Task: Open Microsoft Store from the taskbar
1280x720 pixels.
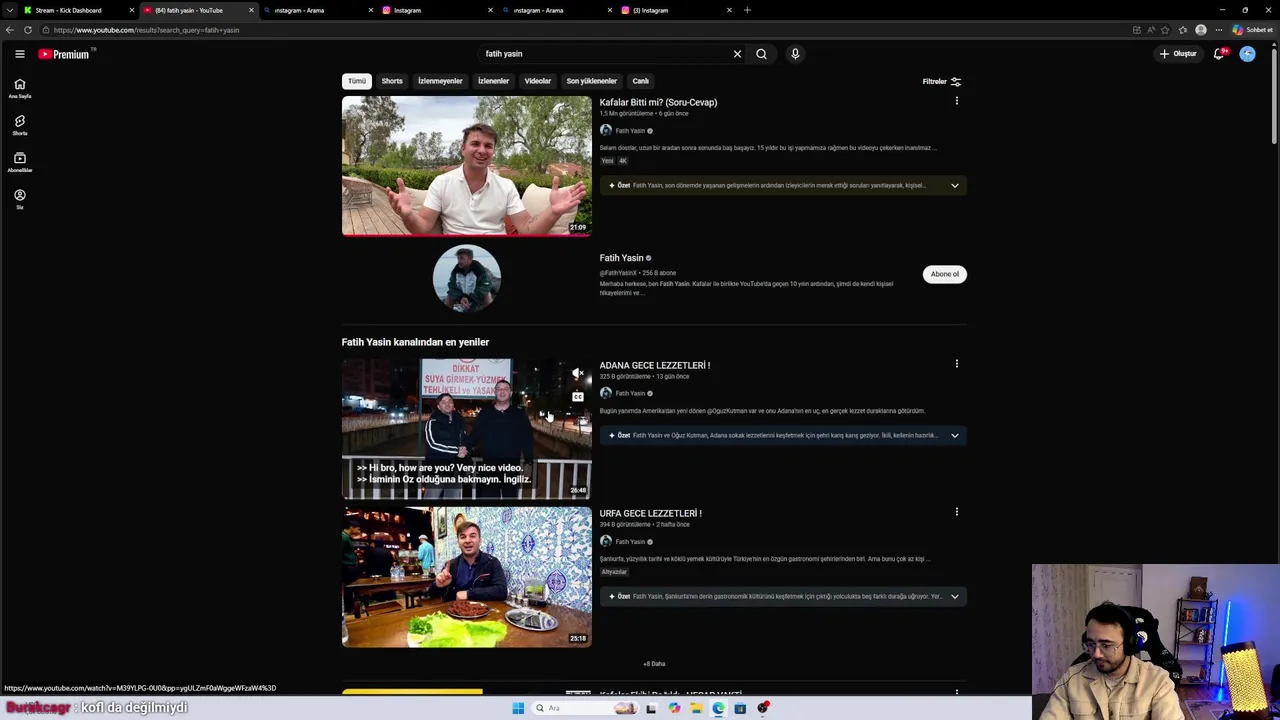Action: [740, 708]
